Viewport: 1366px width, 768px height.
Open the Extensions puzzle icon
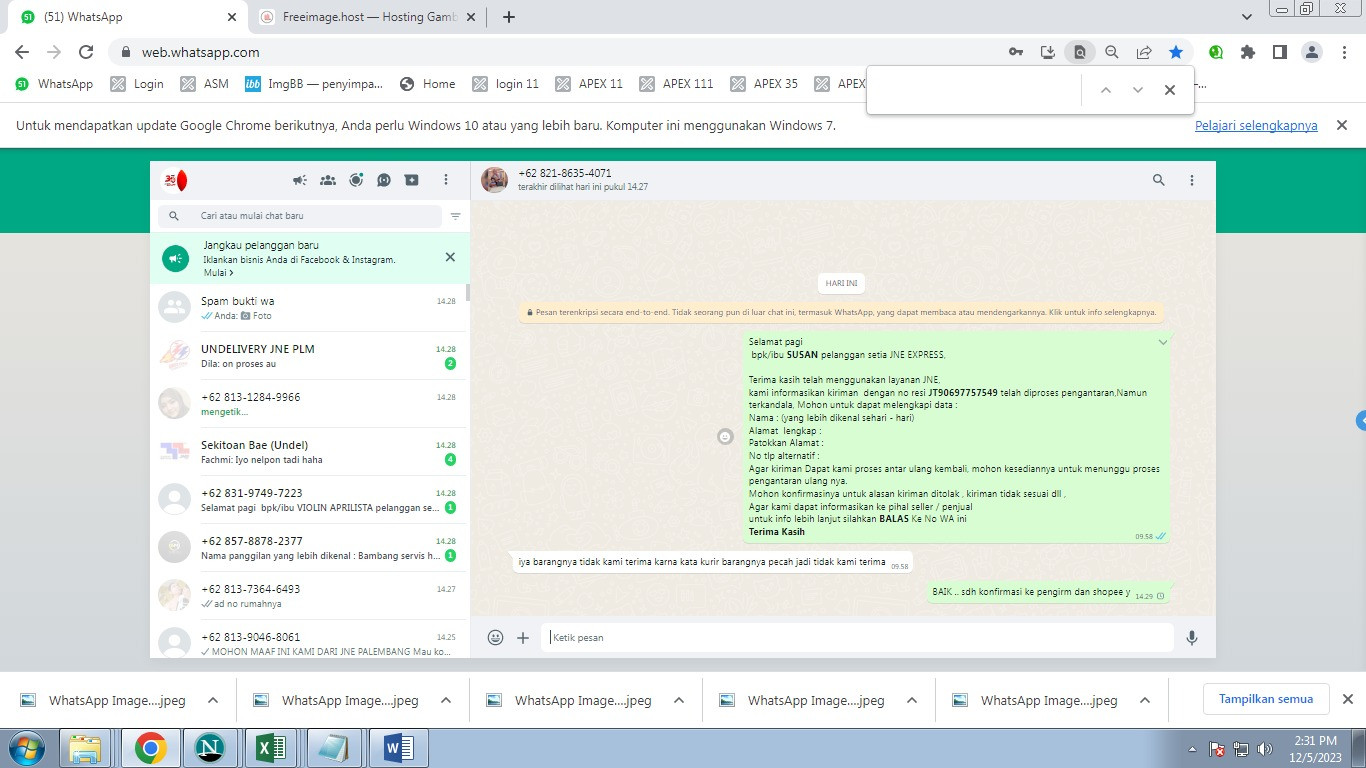1248,52
